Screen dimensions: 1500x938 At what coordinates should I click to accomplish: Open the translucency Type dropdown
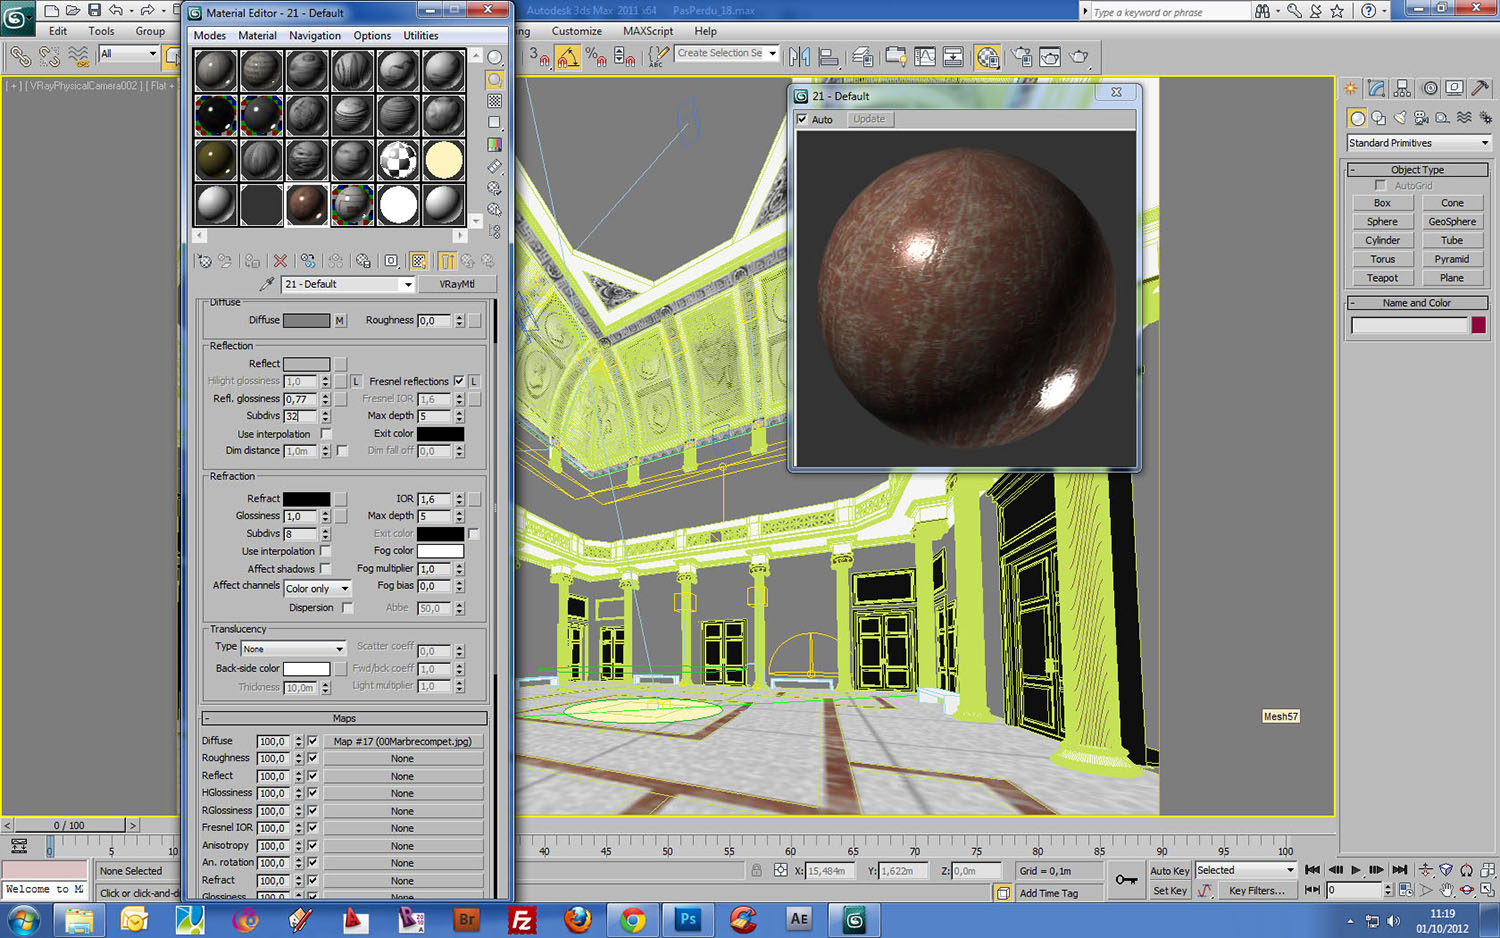293,649
